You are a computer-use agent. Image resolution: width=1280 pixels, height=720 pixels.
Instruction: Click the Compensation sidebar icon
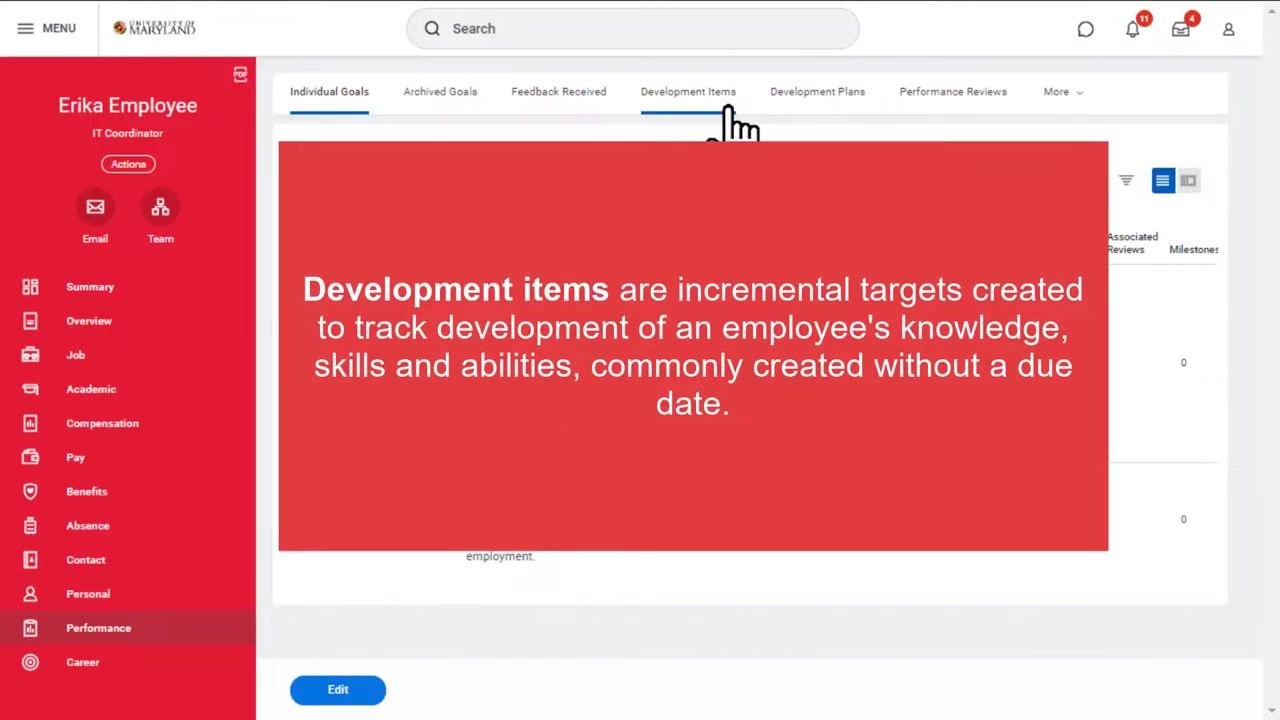click(x=30, y=423)
